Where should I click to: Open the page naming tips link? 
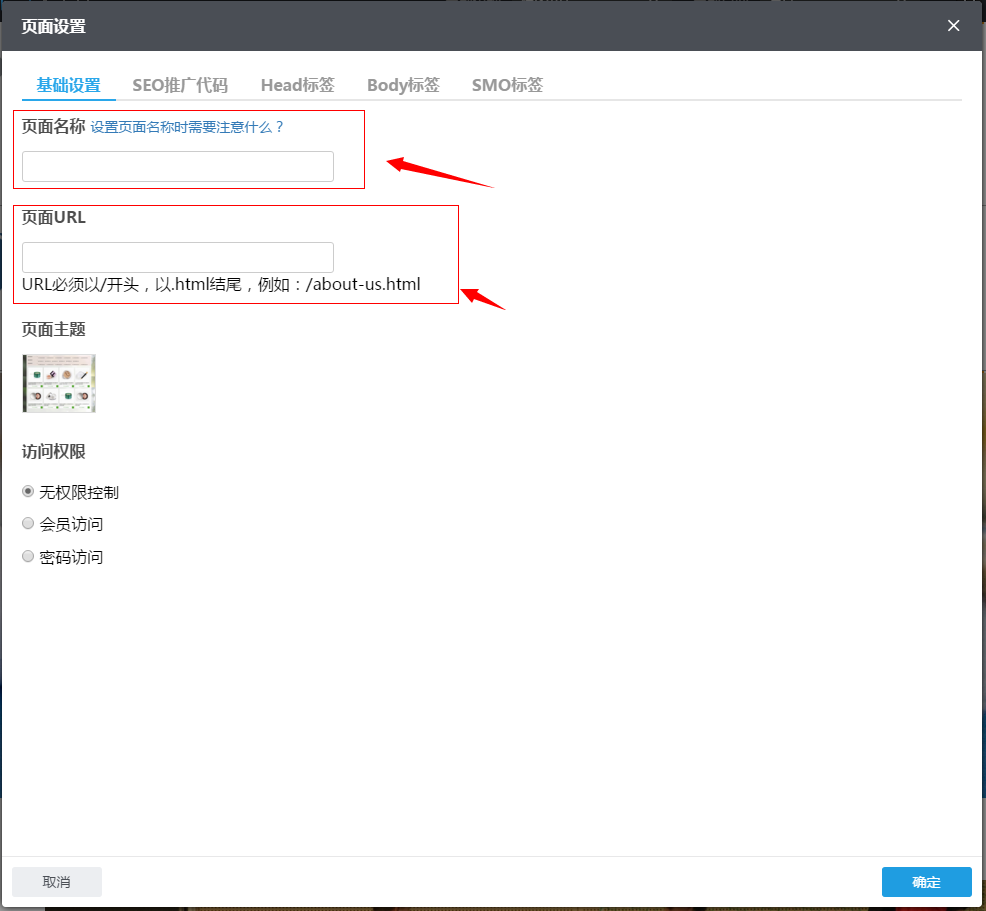point(185,126)
